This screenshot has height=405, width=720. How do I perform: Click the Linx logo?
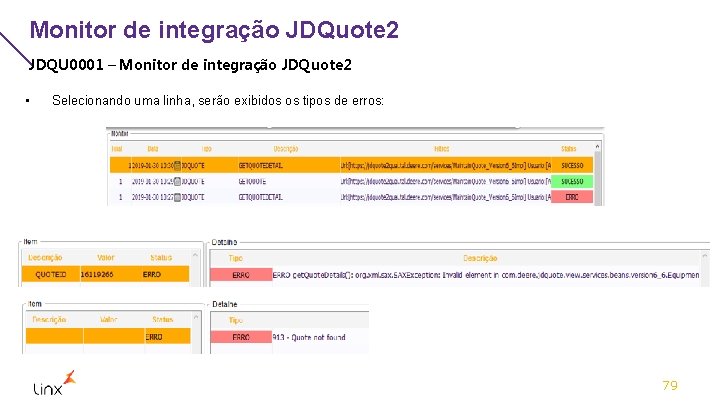point(54,383)
